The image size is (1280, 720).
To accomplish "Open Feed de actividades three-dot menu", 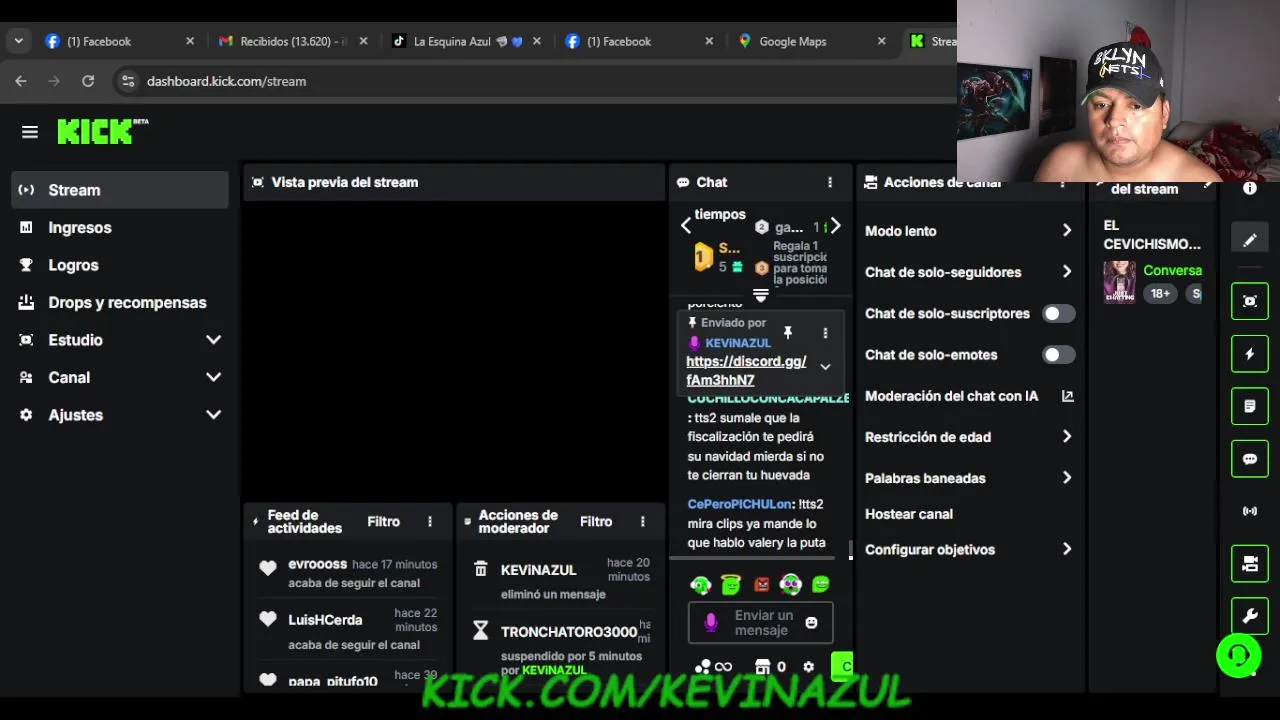I will pyautogui.click(x=430, y=522).
